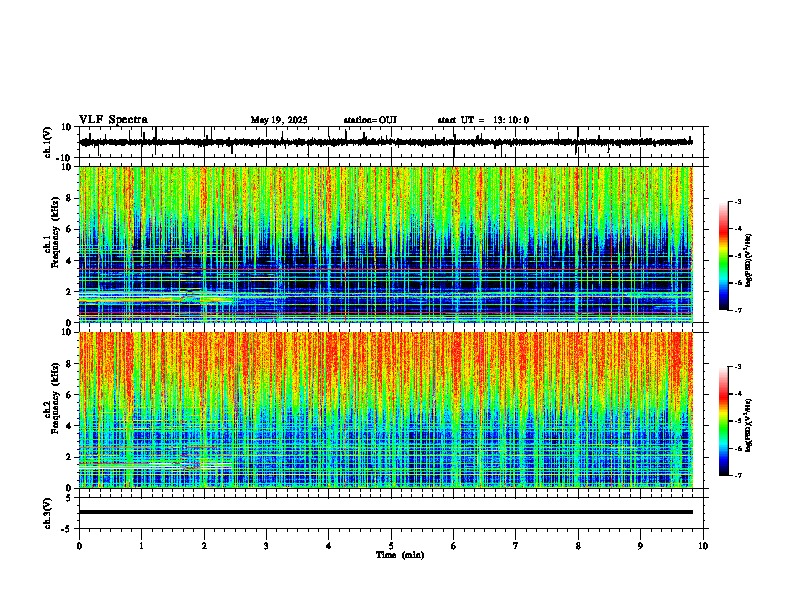Click the "VLF Spectra" title text
Image resolution: width=792 pixels, height=612 pixels.
click(113, 120)
